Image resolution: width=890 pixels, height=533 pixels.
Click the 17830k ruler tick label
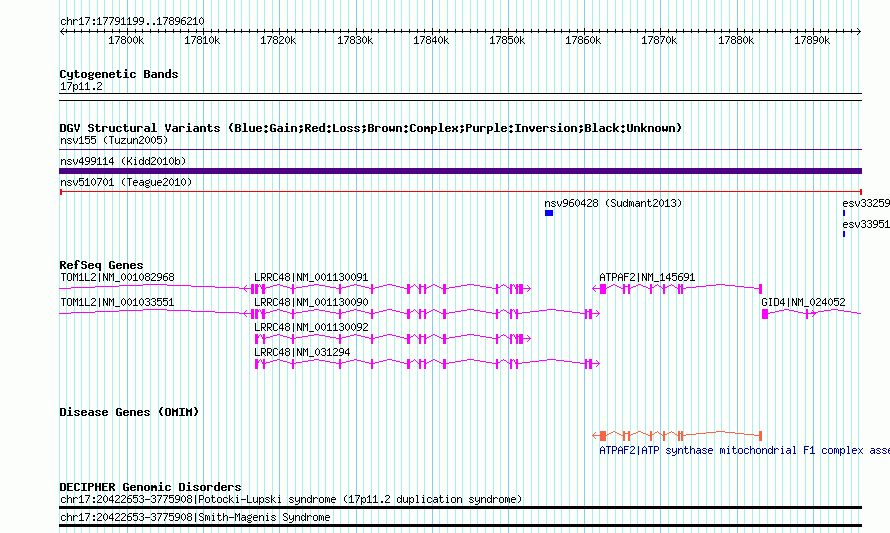click(x=355, y=41)
